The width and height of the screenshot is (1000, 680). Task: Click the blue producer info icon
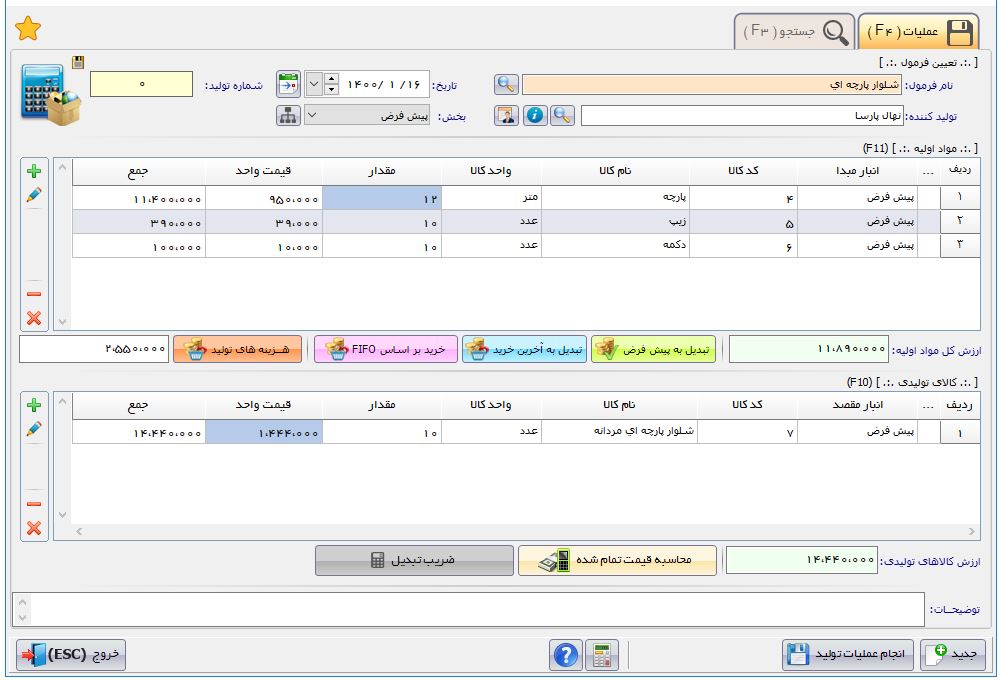pyautogui.click(x=535, y=115)
